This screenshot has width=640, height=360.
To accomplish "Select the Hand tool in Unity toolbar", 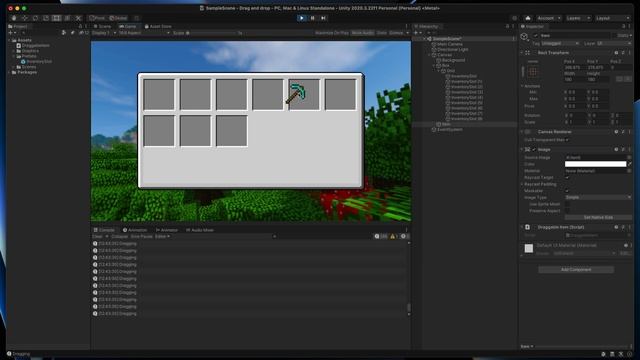I will [14, 18].
